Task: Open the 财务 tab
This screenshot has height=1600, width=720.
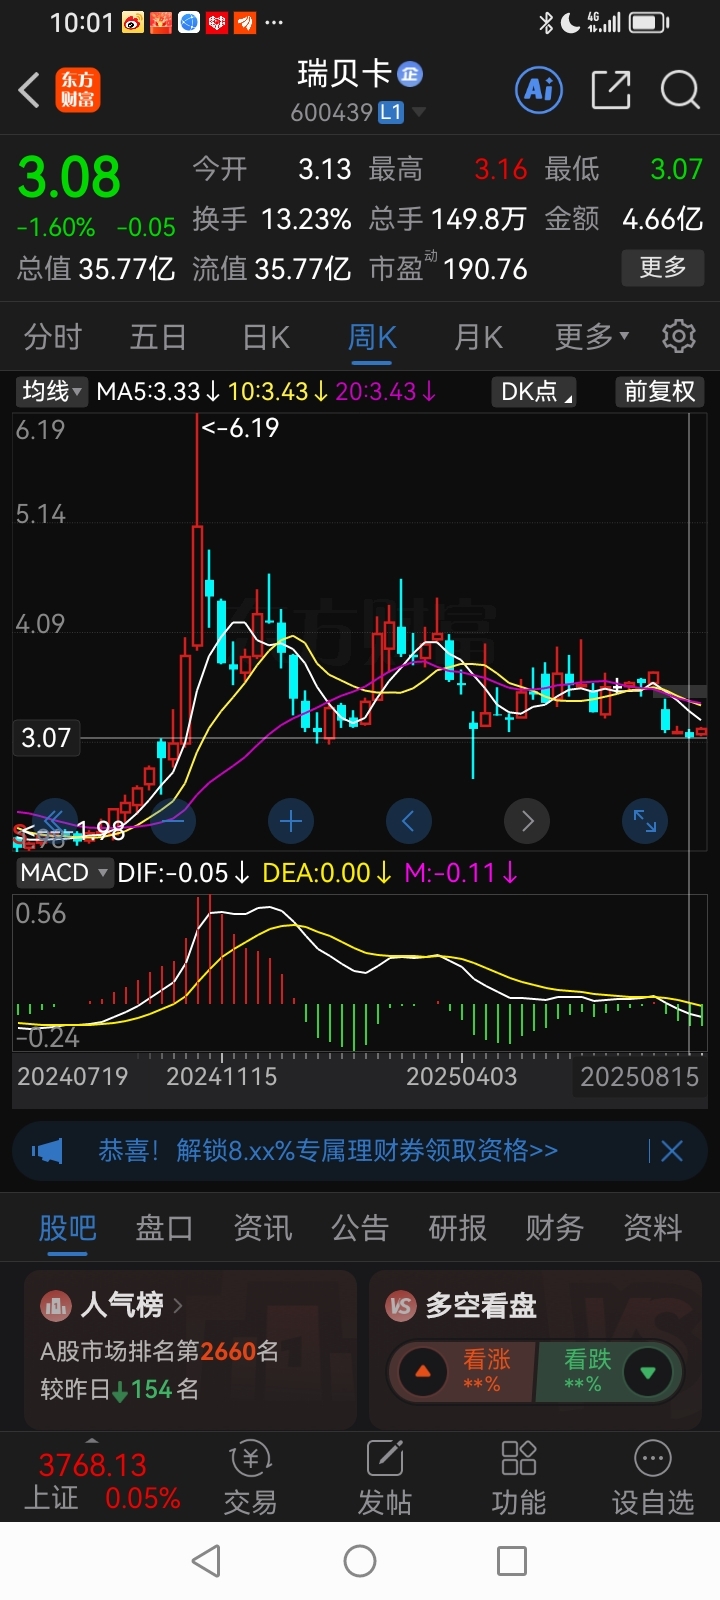Action: click(x=555, y=1228)
